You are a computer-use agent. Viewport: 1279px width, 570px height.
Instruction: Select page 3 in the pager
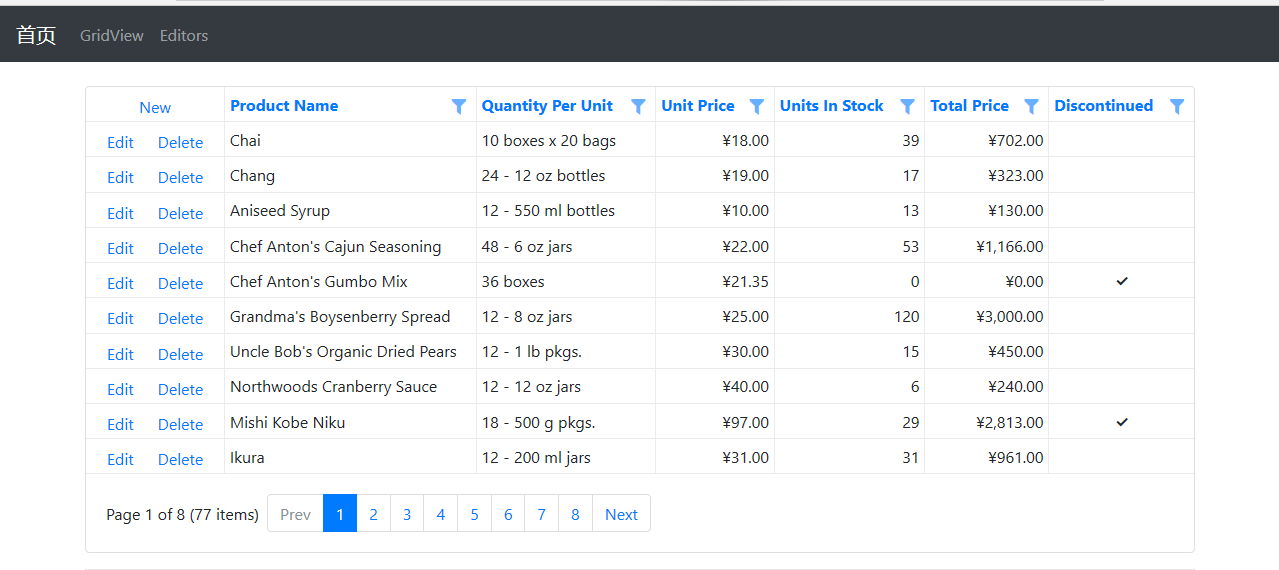[x=407, y=514]
